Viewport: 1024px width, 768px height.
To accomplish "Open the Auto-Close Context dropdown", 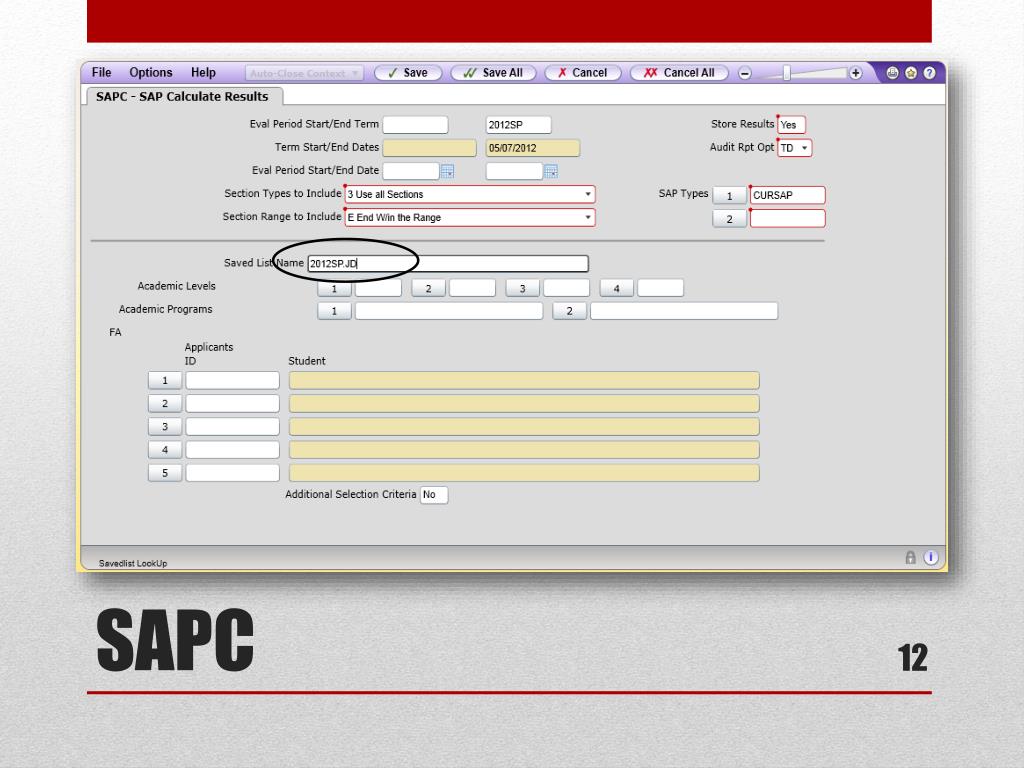I will pyautogui.click(x=304, y=73).
